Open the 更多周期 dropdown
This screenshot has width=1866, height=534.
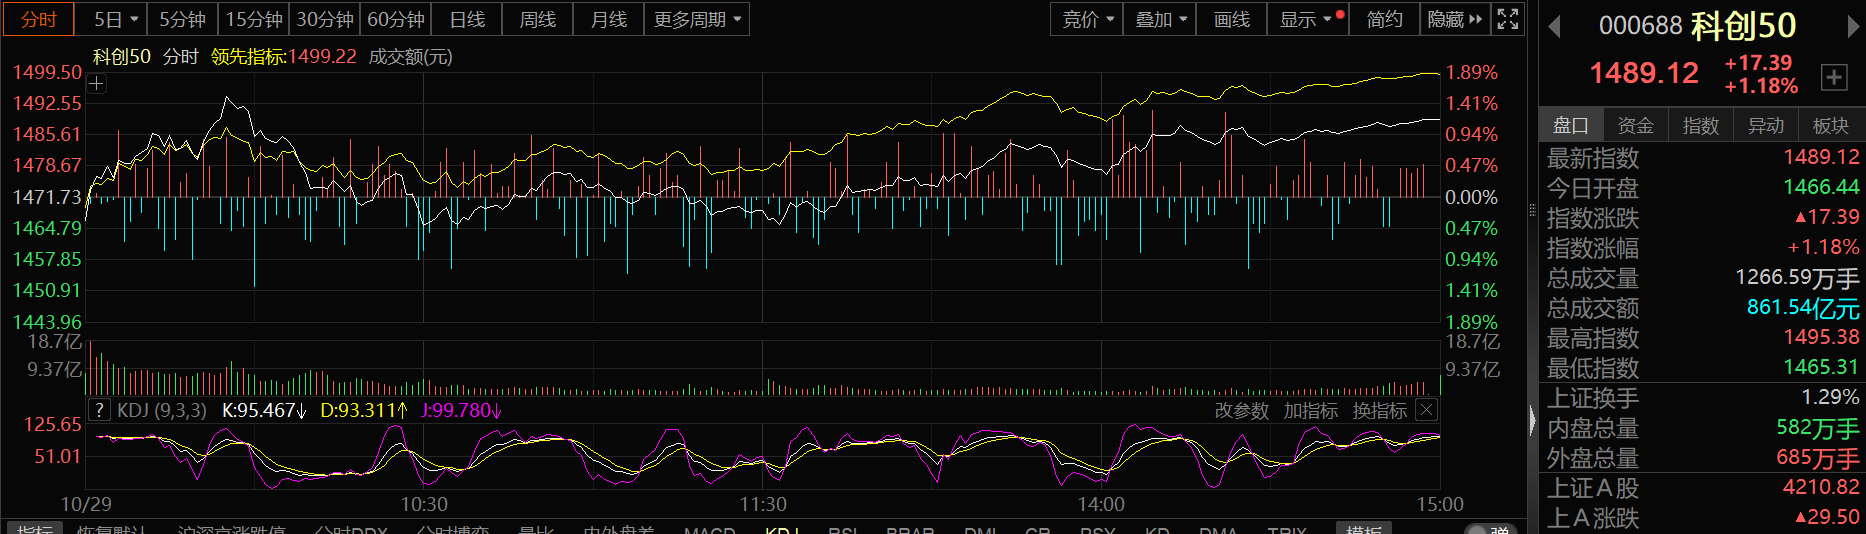[x=697, y=19]
